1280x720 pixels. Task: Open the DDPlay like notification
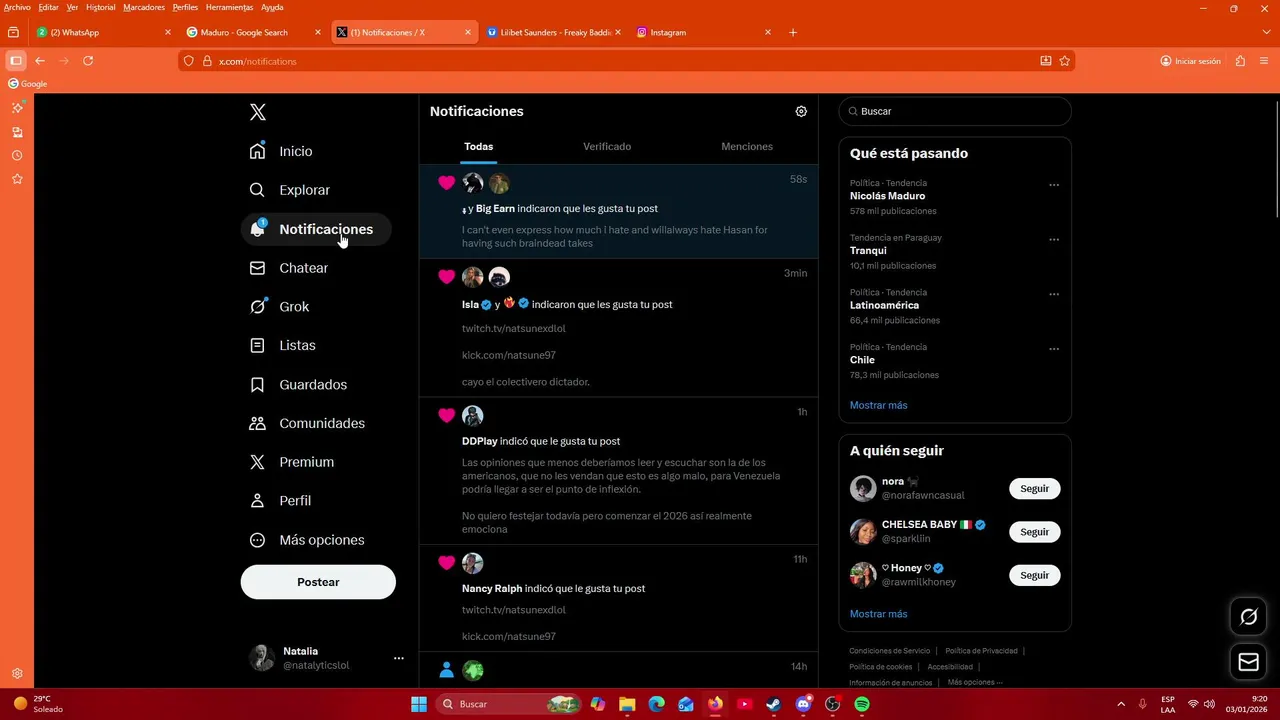[618, 471]
